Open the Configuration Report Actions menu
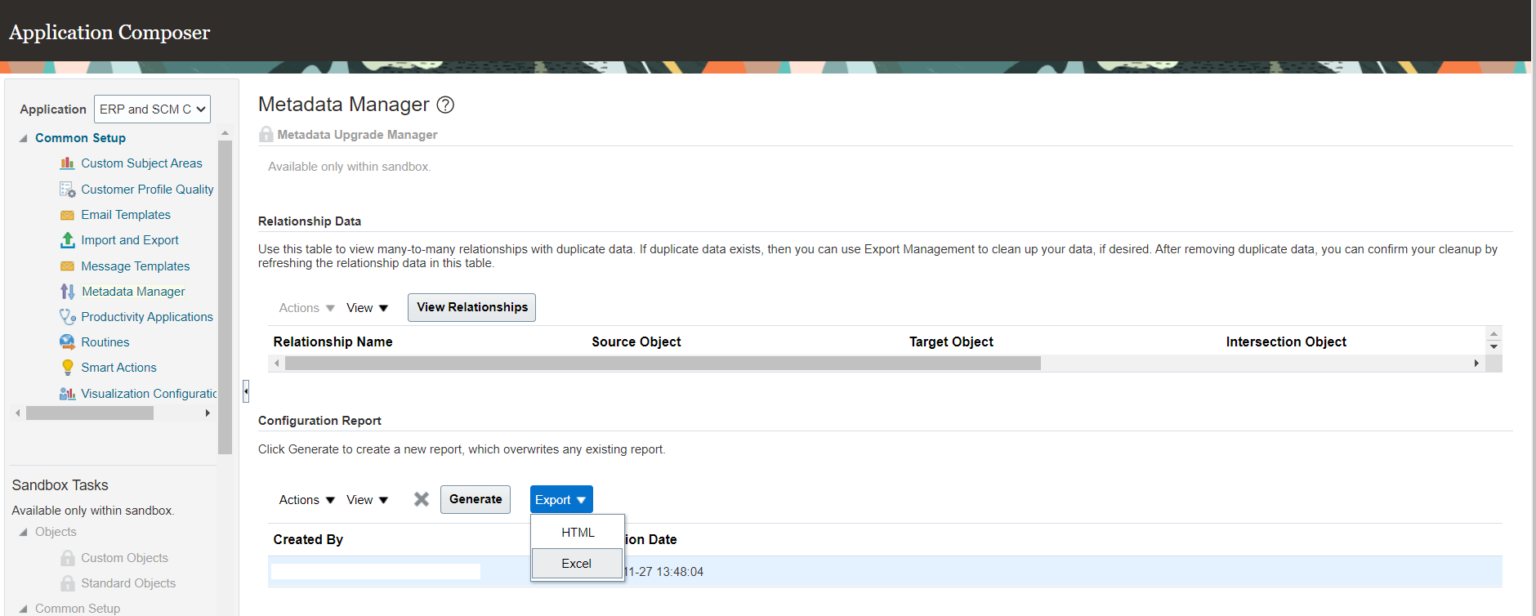1536x616 pixels. pyautogui.click(x=306, y=500)
